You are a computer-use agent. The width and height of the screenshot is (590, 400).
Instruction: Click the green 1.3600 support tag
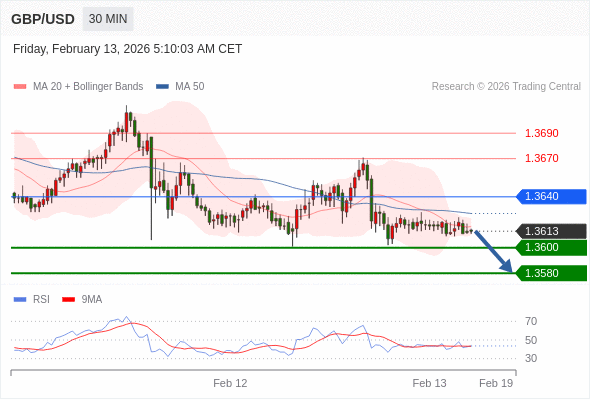[551, 248]
